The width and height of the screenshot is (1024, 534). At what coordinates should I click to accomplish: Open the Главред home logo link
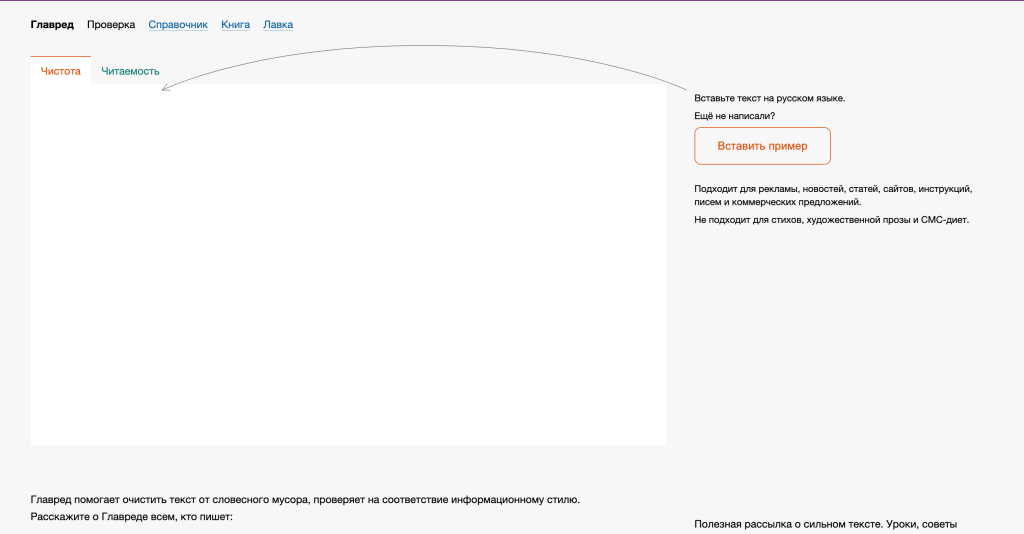[52, 25]
